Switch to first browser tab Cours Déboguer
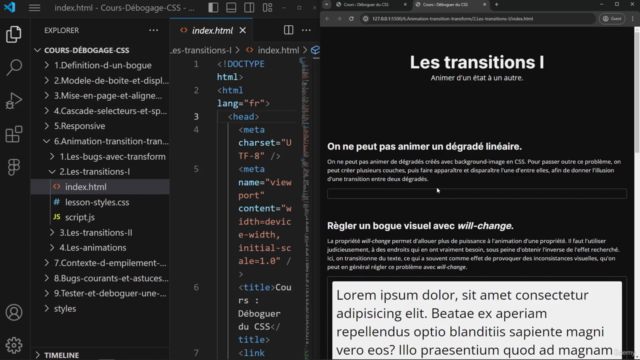This screenshot has height=360, width=640. click(x=366, y=4)
